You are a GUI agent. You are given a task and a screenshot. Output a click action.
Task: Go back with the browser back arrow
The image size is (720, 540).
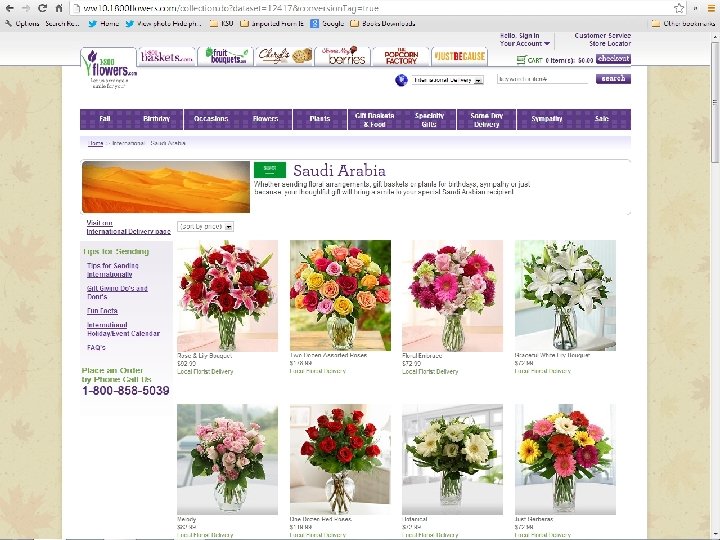pyautogui.click(x=9, y=8)
